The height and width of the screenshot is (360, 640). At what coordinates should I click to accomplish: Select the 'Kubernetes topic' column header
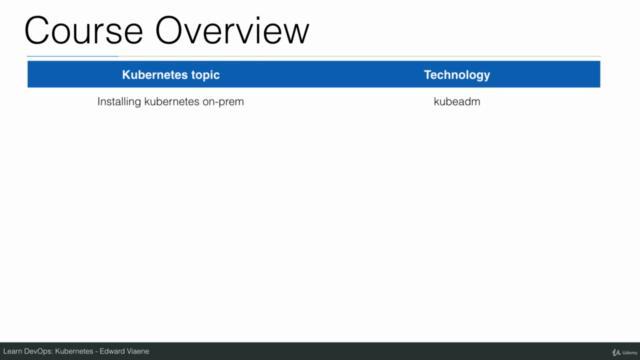point(171,75)
